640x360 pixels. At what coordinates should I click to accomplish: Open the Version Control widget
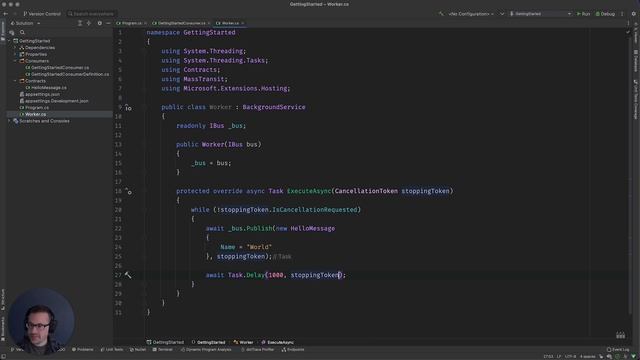point(42,14)
